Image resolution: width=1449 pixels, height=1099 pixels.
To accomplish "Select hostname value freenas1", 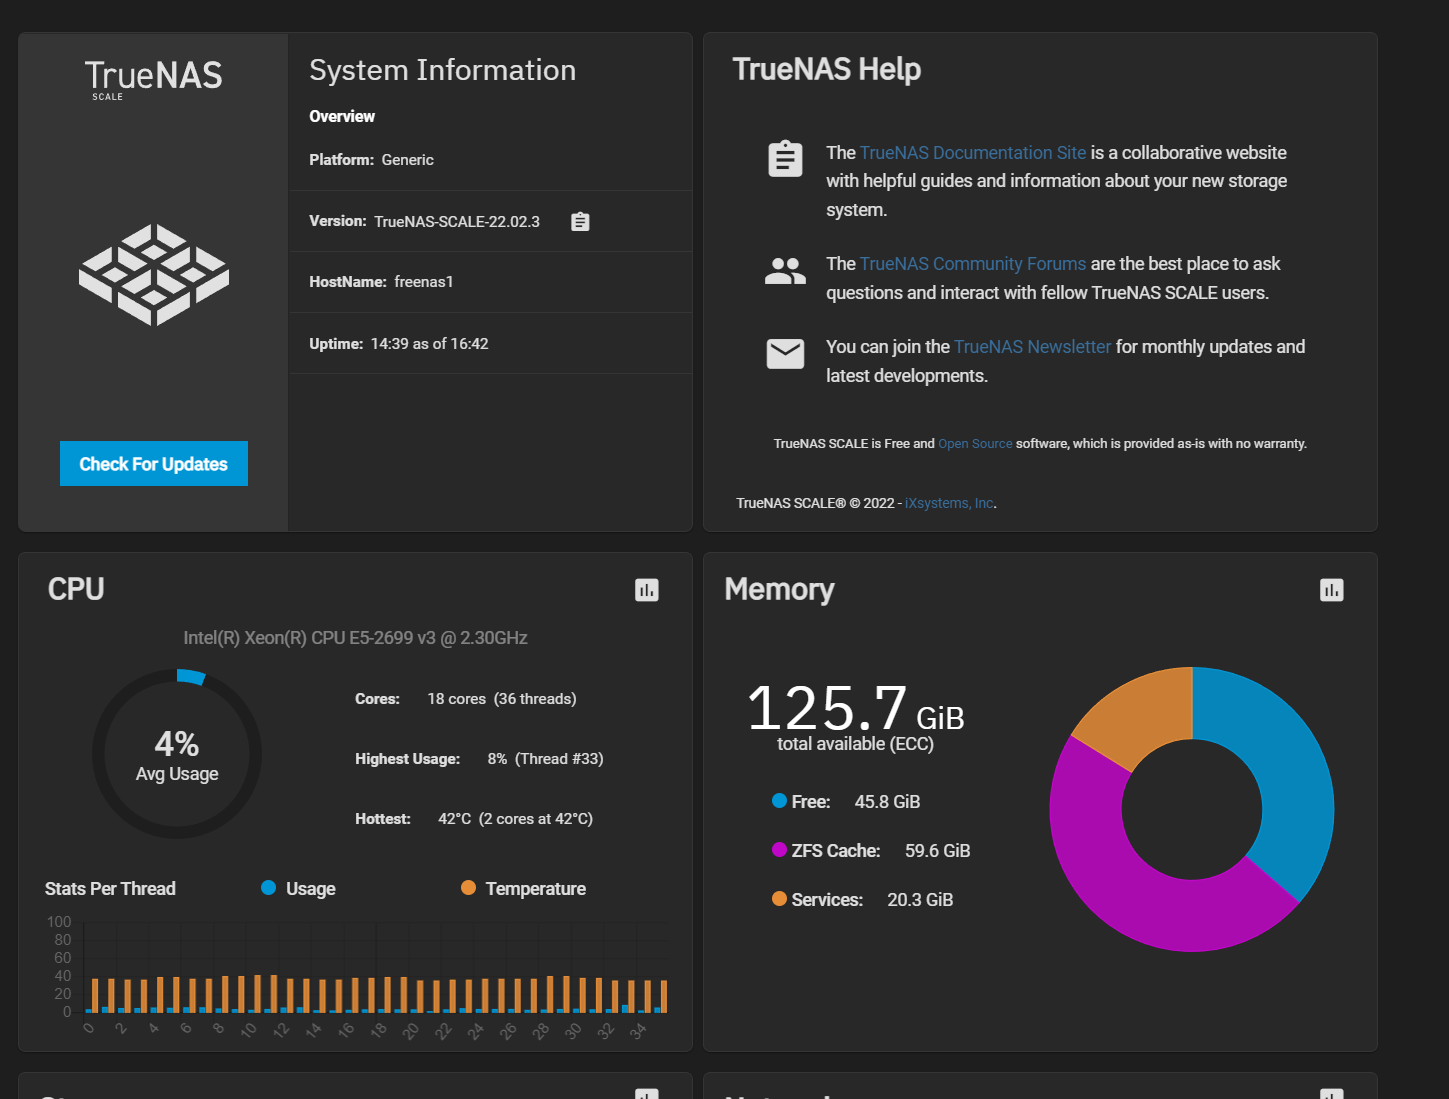I will click(424, 282).
